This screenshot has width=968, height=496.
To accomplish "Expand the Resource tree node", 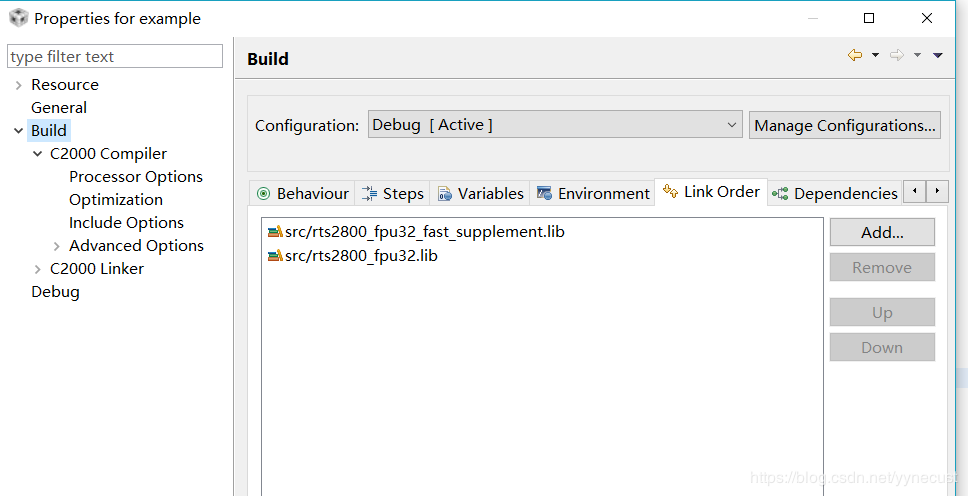I will [x=19, y=85].
